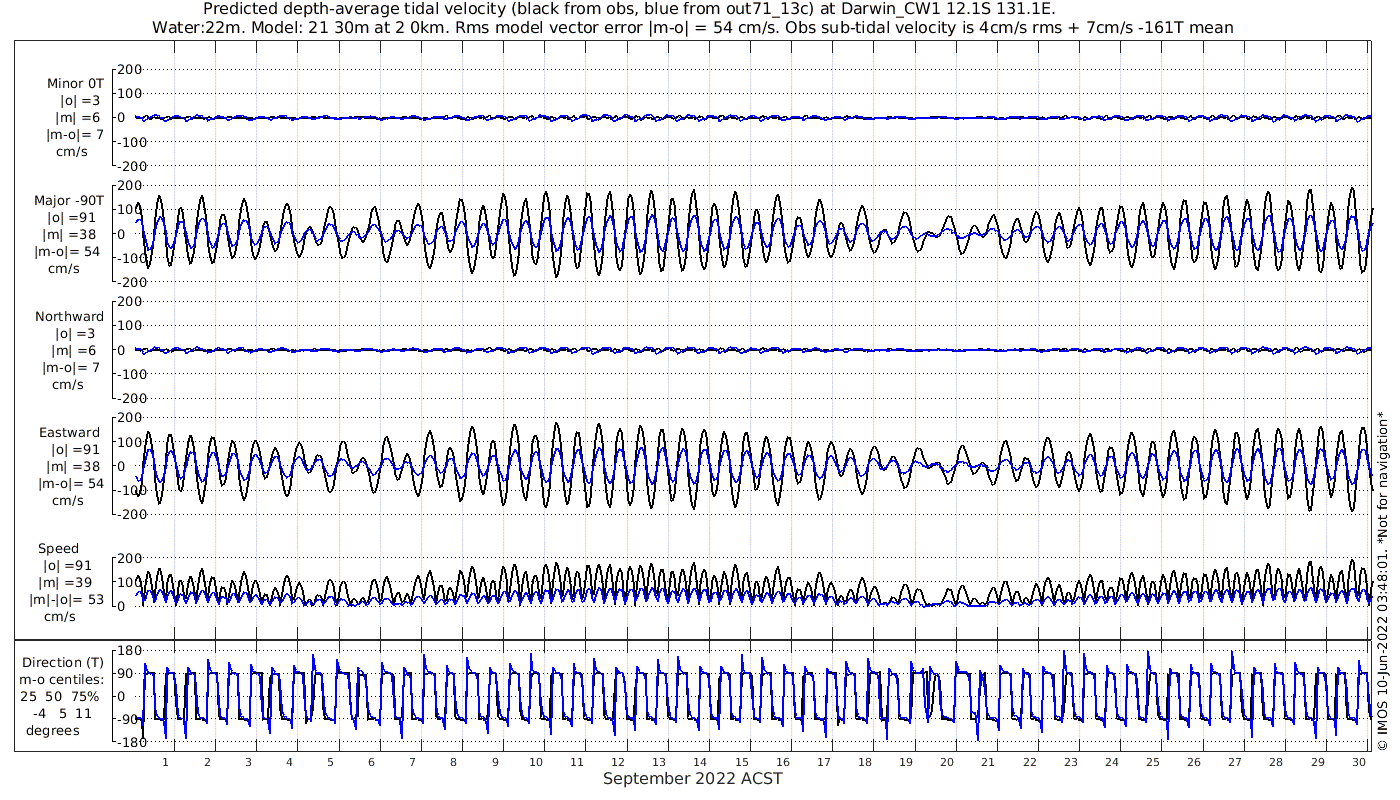Click the 'Speed' panel label
Screen dimensions: 1400x800
58,548
